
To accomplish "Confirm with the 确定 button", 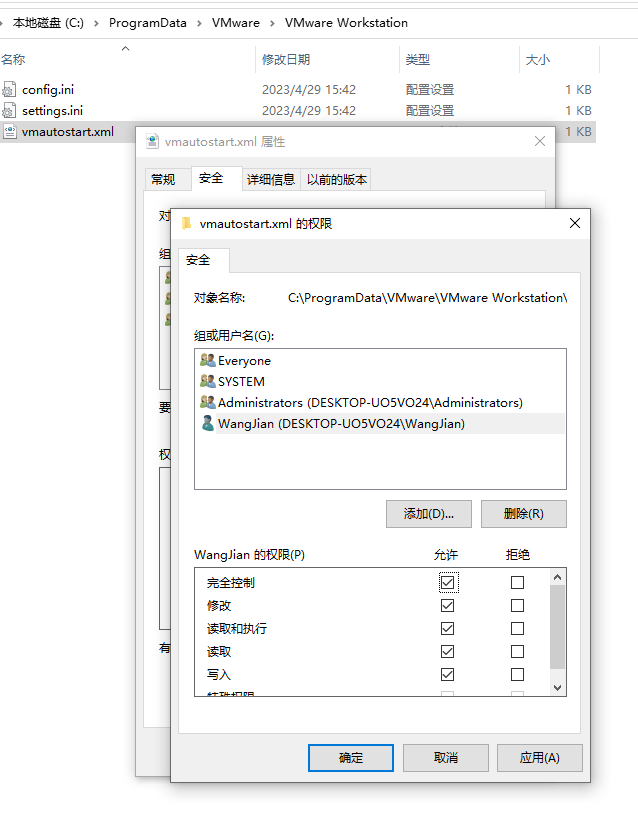I will point(351,758).
